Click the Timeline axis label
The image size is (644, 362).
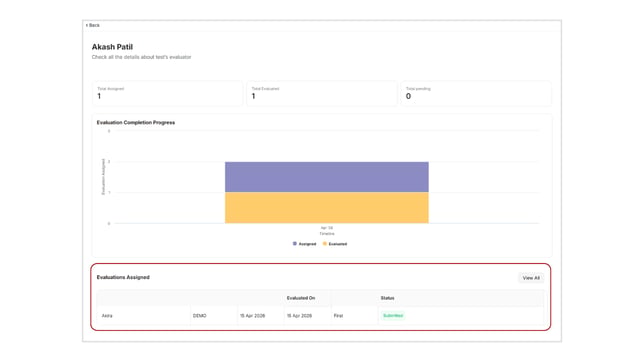[327, 234]
